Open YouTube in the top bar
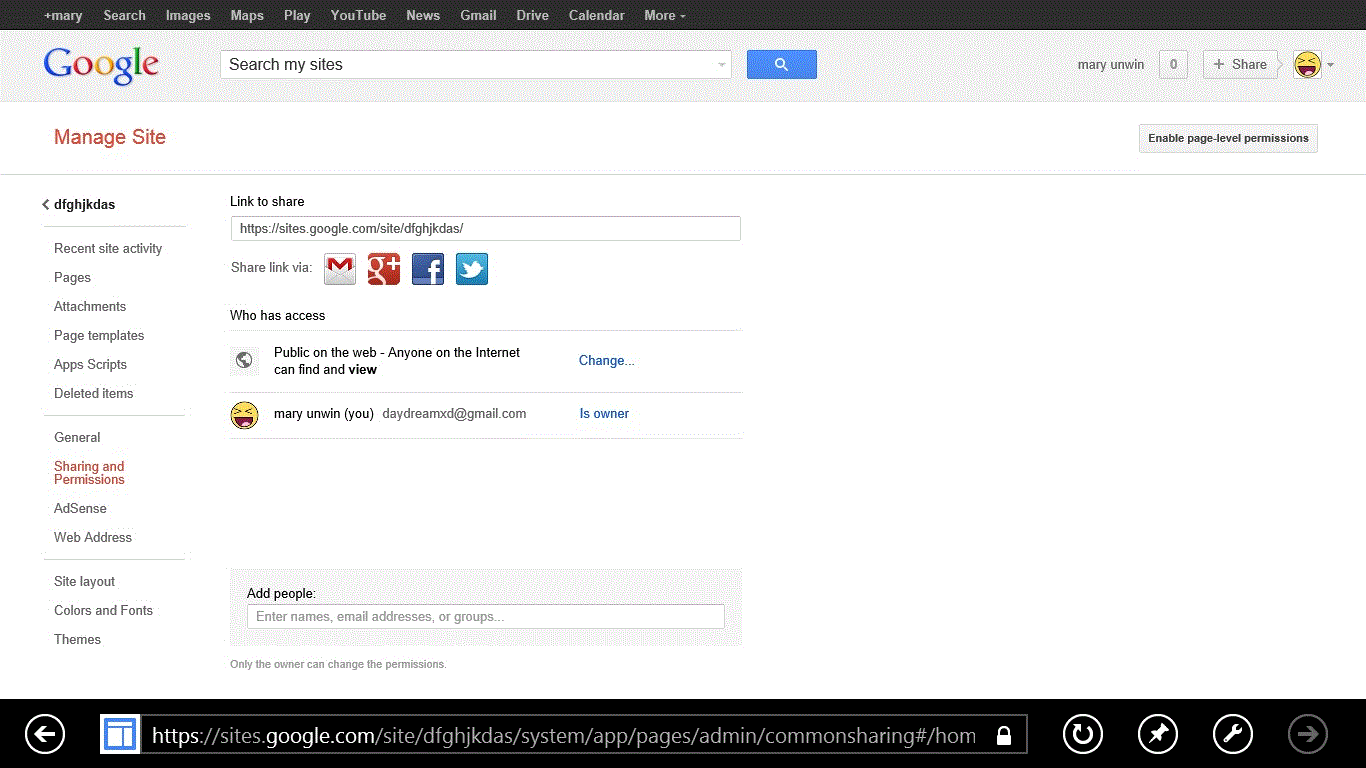 [358, 15]
